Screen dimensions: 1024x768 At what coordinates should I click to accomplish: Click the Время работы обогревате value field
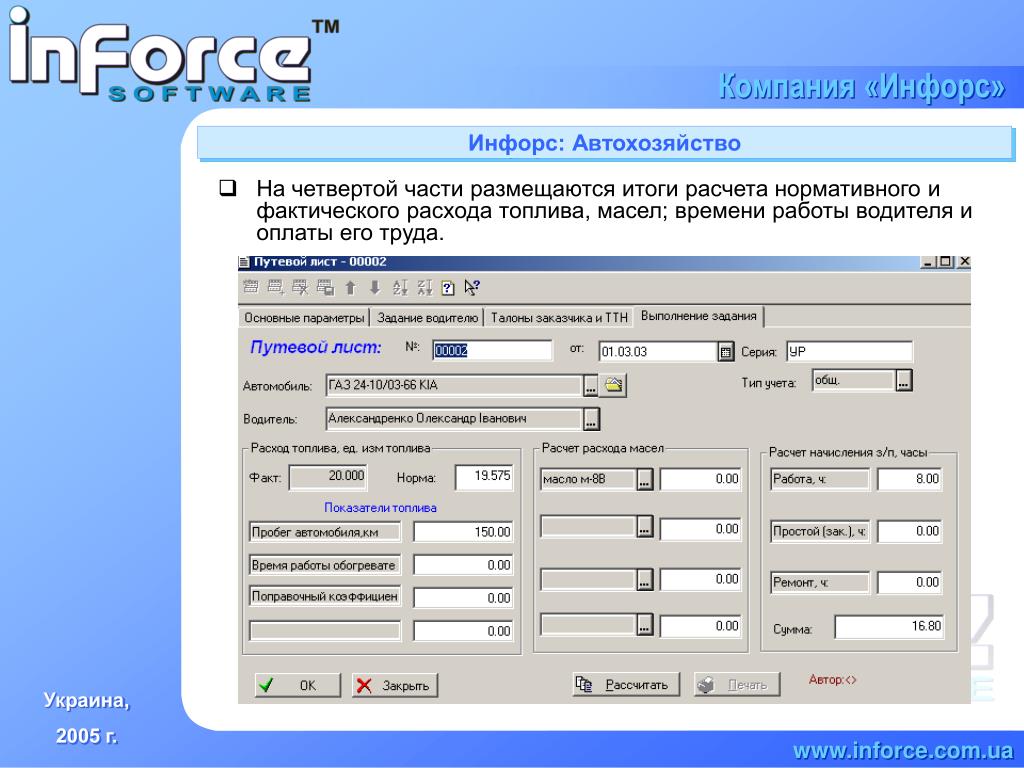click(x=463, y=565)
